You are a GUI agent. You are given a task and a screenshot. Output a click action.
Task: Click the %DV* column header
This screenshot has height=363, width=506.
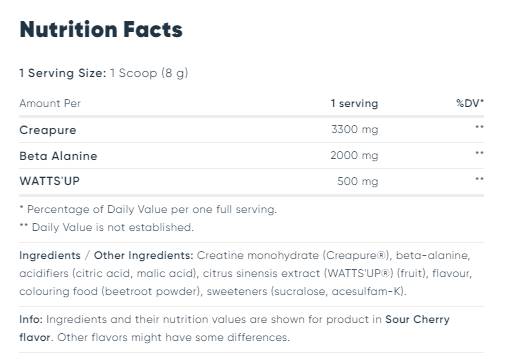coord(470,103)
